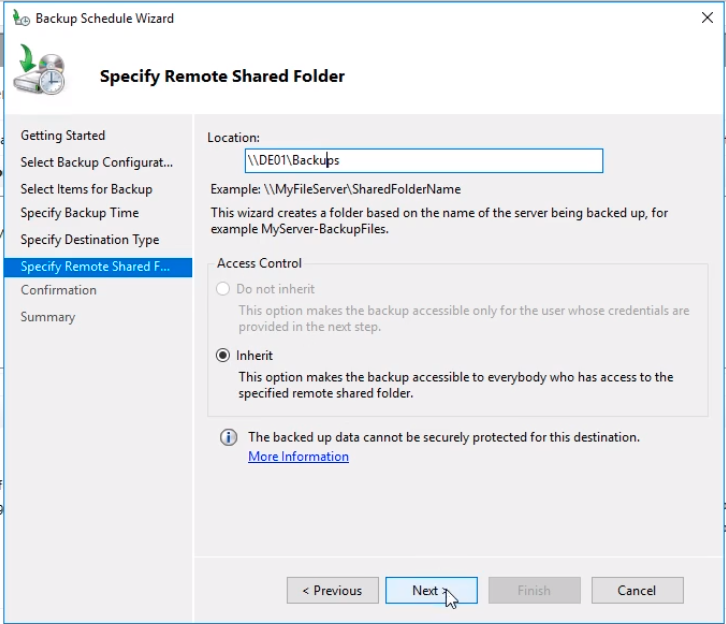The width and height of the screenshot is (726, 624).
Task: Click the example path \\MyFileServer\SharedFolderName text
Action: [362, 189]
